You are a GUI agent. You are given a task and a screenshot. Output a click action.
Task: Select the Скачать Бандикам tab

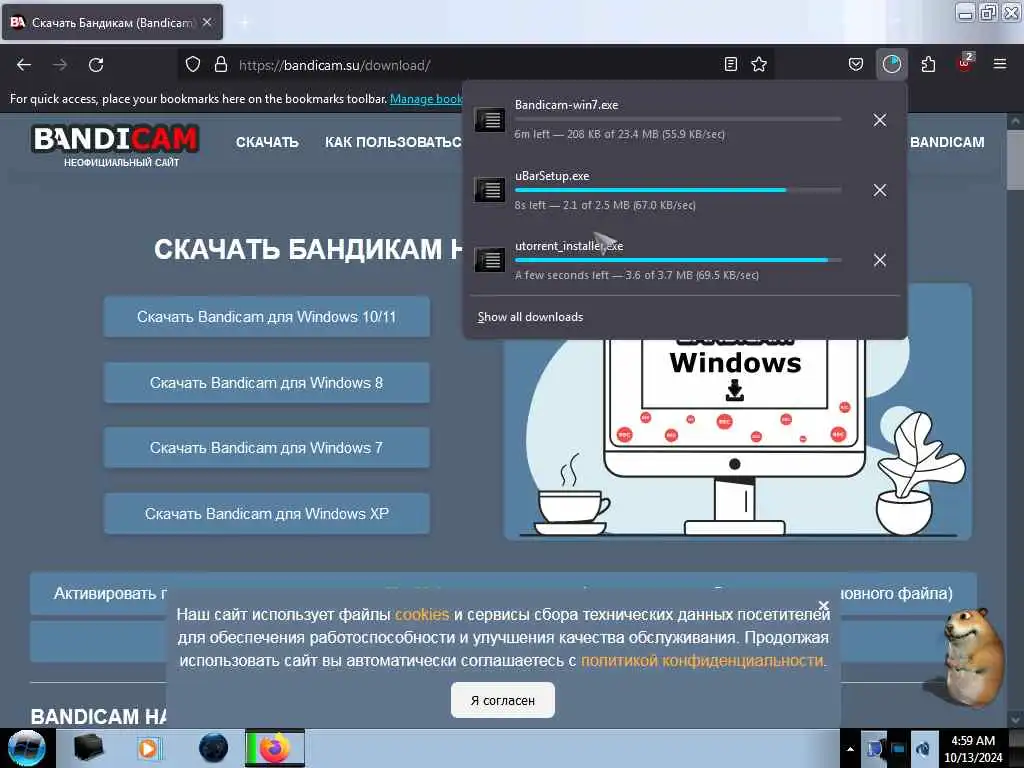pos(112,22)
